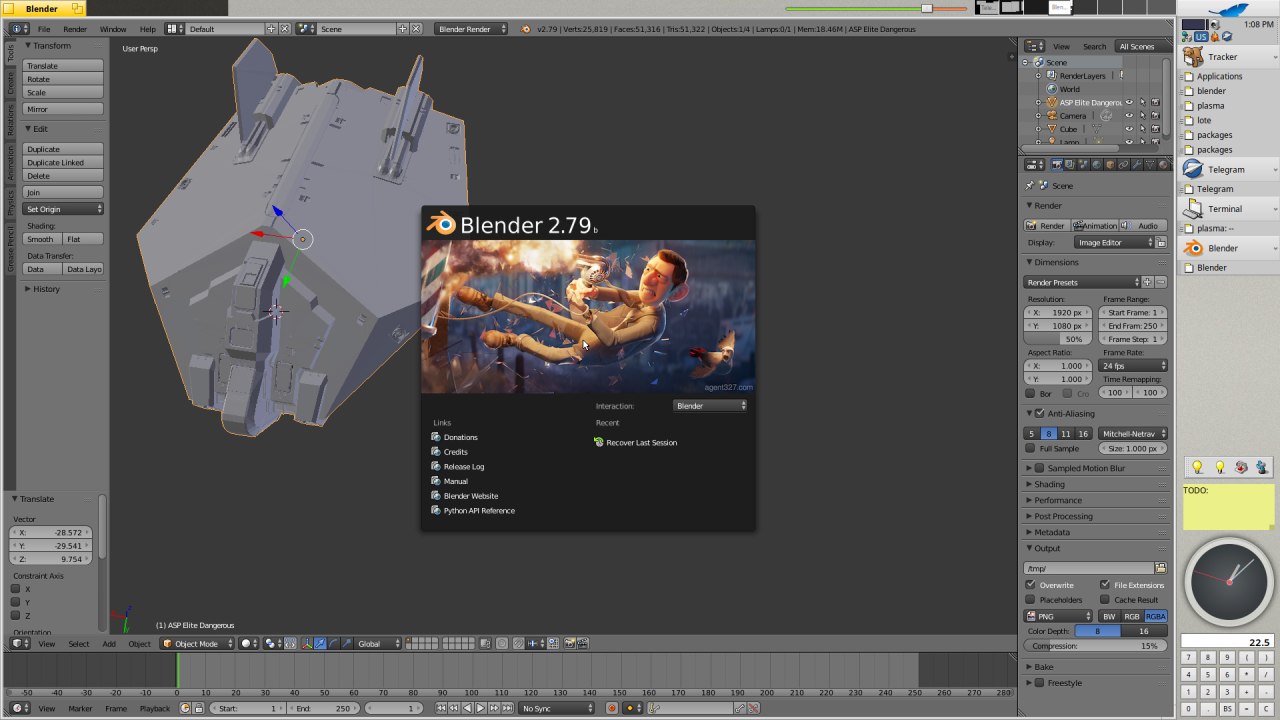Toggle the Anti-Aliasing checkbox

click(x=1040, y=413)
